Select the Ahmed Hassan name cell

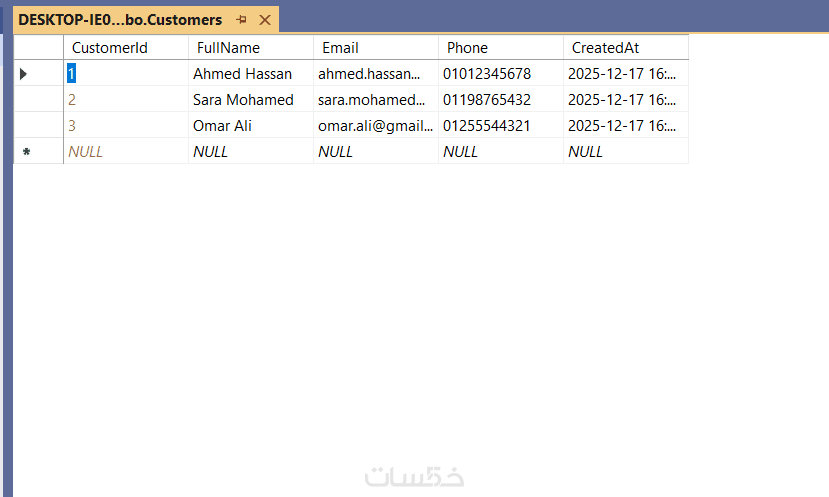tap(243, 74)
